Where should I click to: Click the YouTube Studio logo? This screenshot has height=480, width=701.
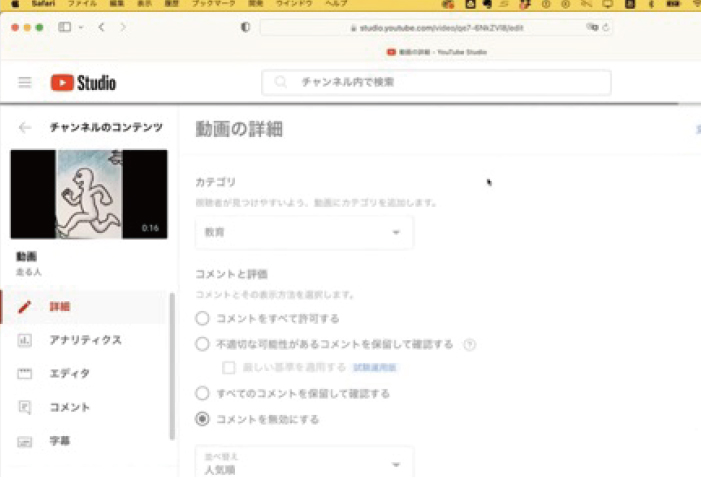pyautogui.click(x=83, y=83)
